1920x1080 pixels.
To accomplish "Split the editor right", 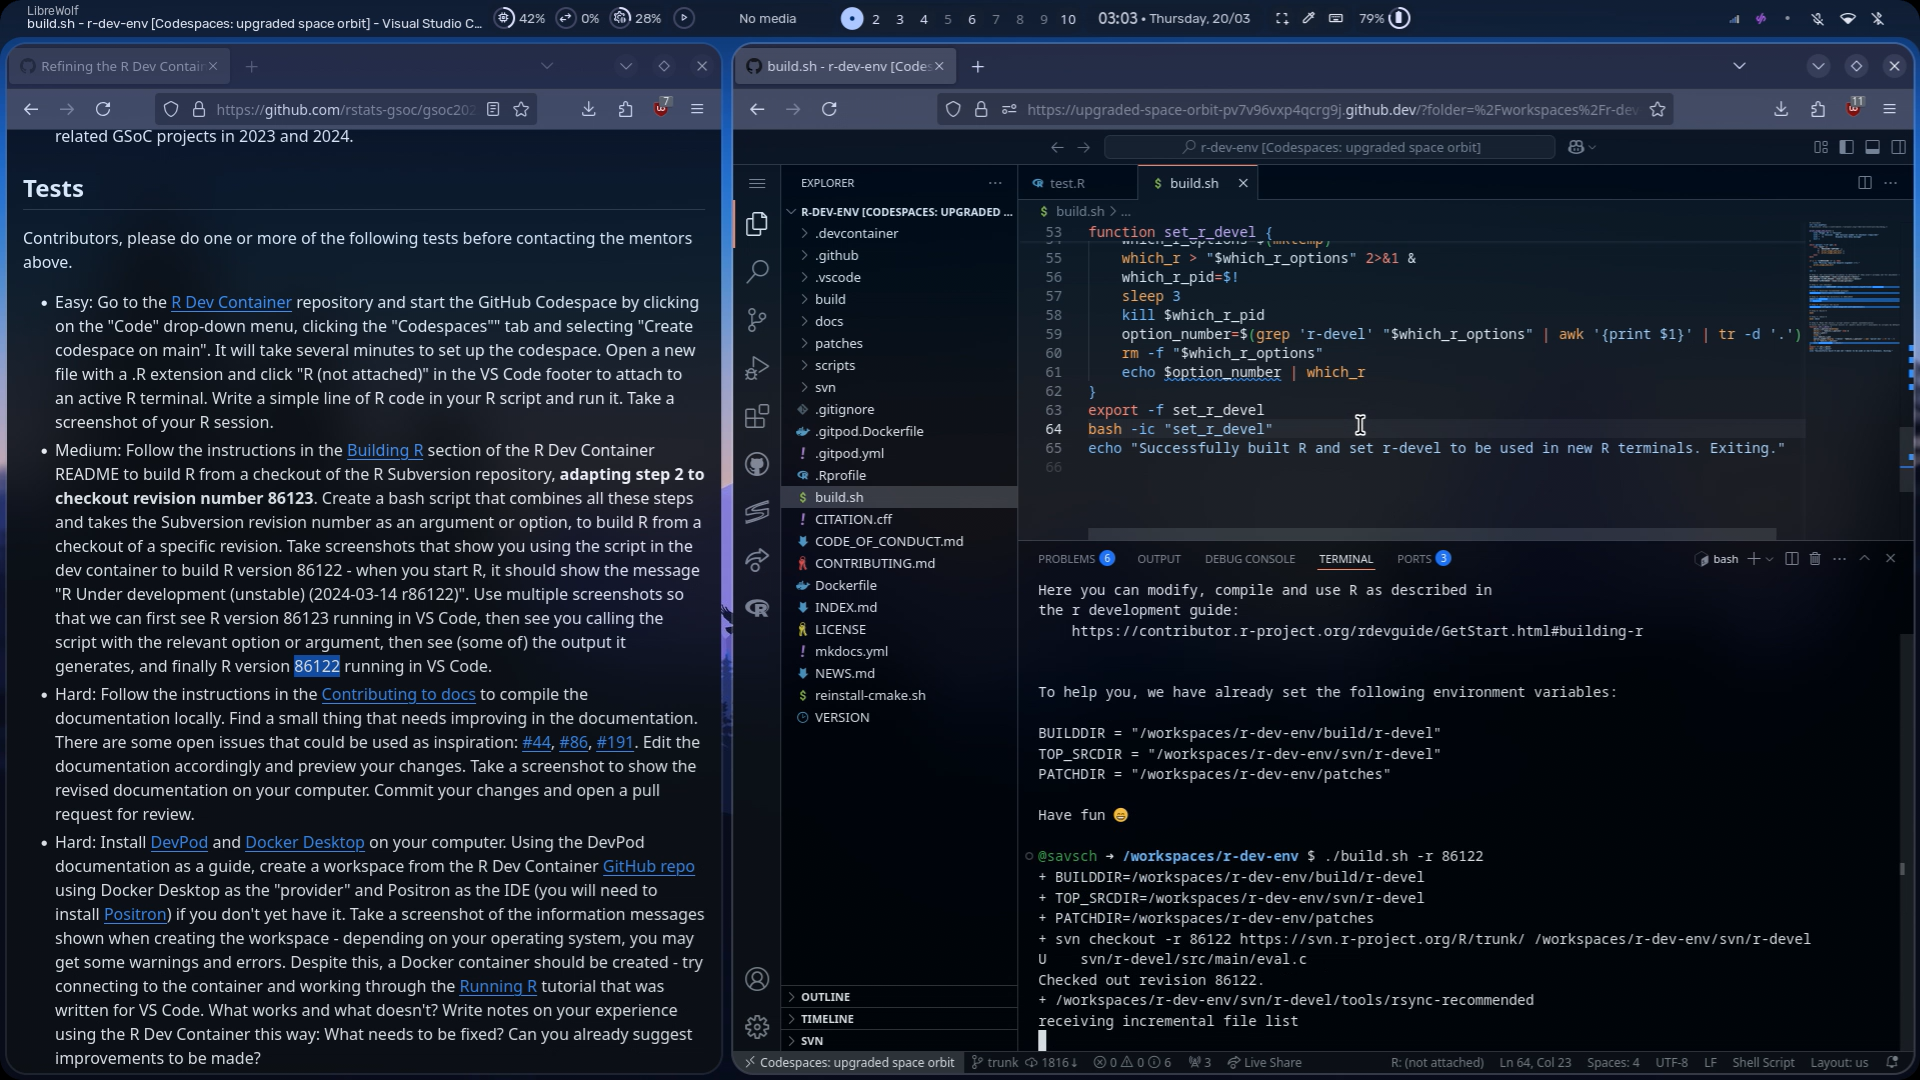I will 1864,183.
